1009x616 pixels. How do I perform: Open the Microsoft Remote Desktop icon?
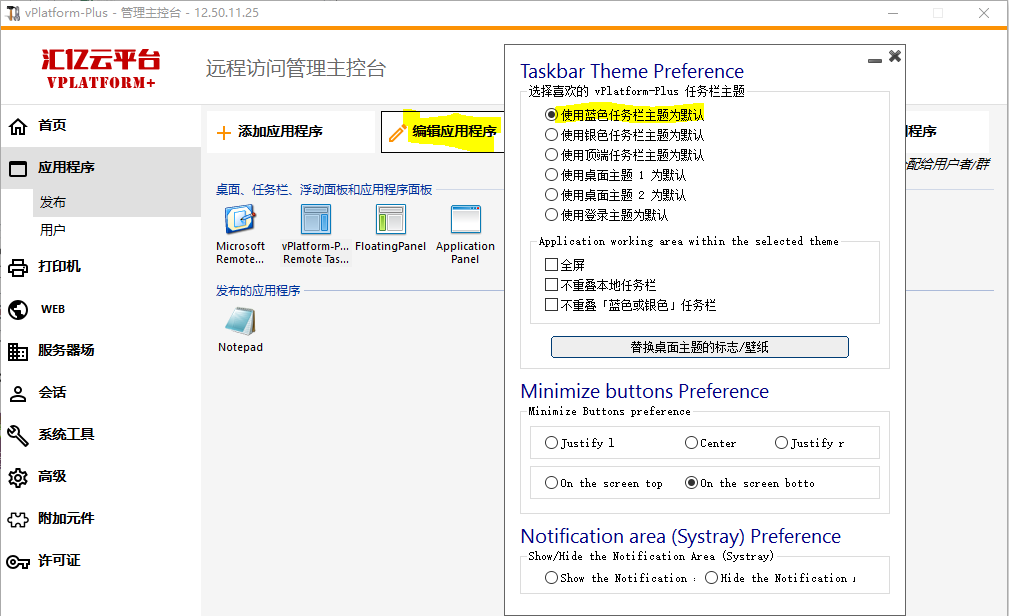[x=240, y=221]
